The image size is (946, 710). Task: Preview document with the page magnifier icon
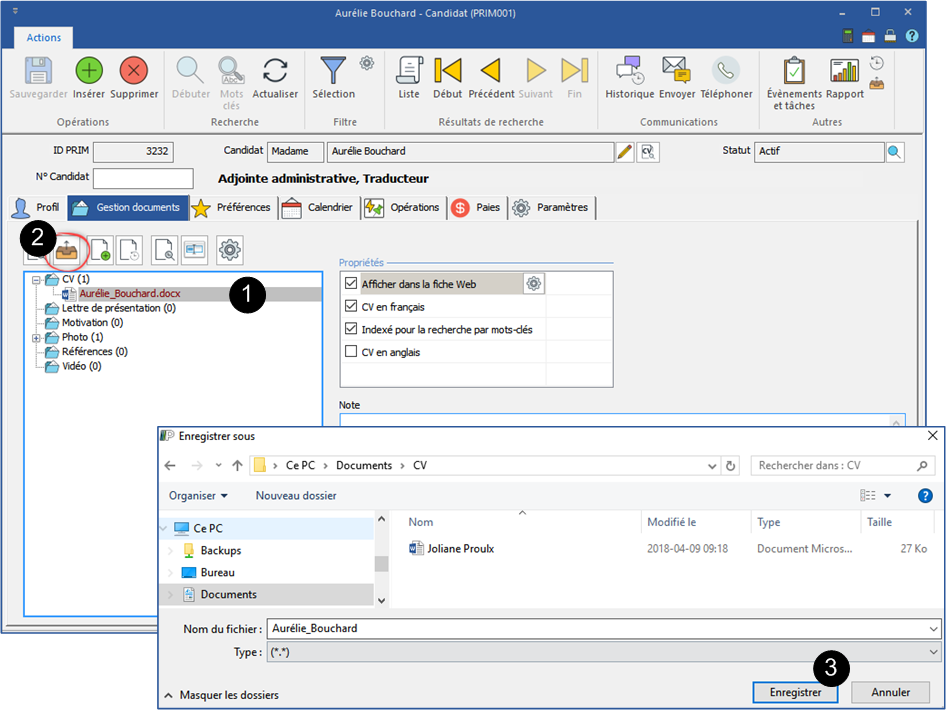click(164, 250)
